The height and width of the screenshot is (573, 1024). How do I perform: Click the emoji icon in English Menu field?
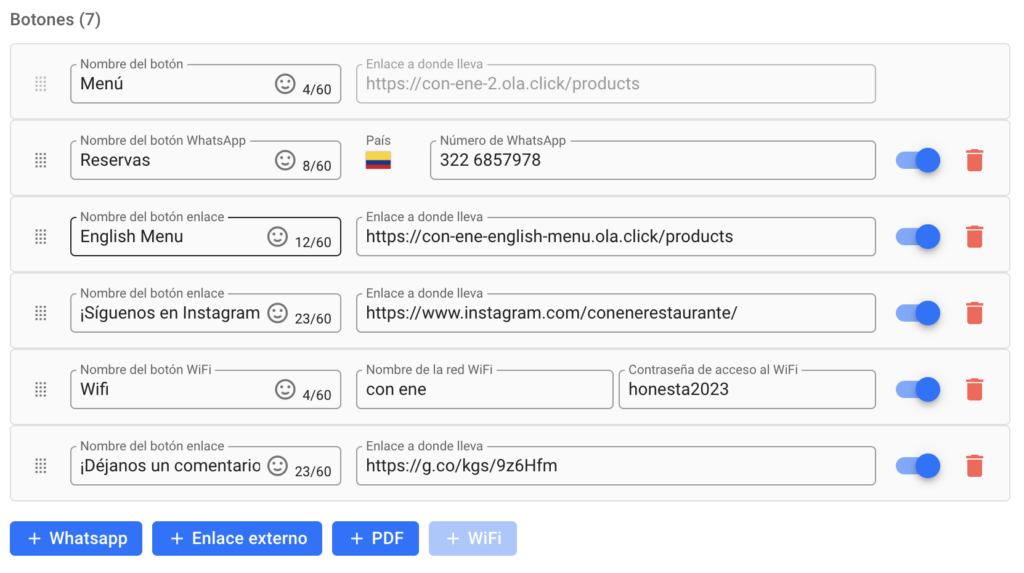pyautogui.click(x=278, y=237)
